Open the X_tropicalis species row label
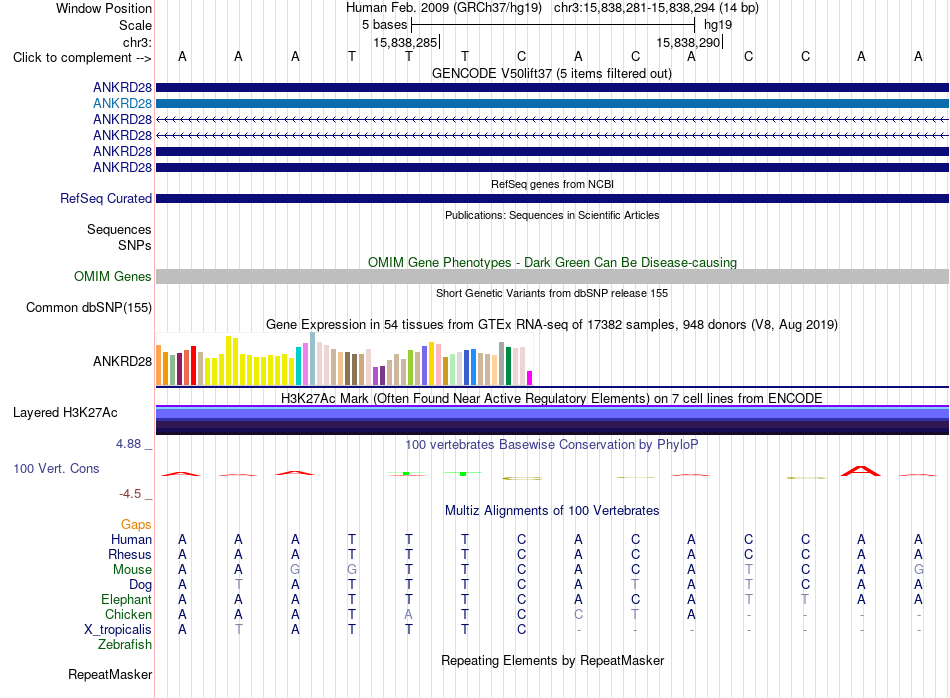 (118, 630)
